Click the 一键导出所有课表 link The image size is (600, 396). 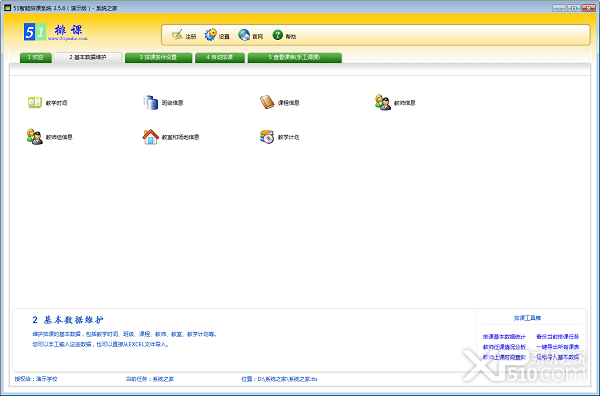(558, 347)
